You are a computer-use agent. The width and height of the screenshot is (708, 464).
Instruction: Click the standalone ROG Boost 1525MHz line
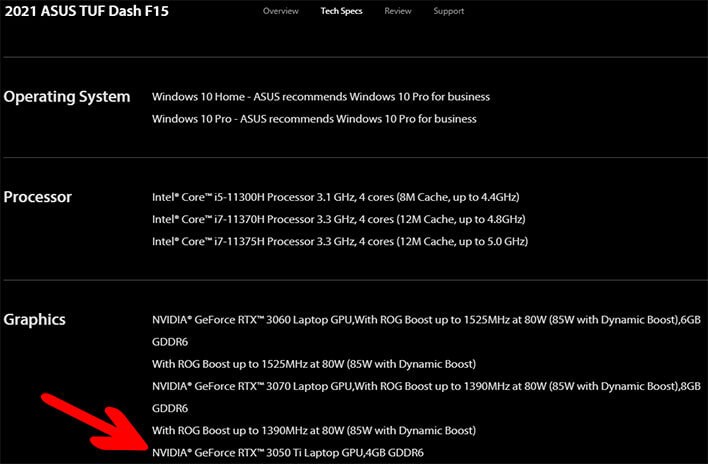coord(313,363)
